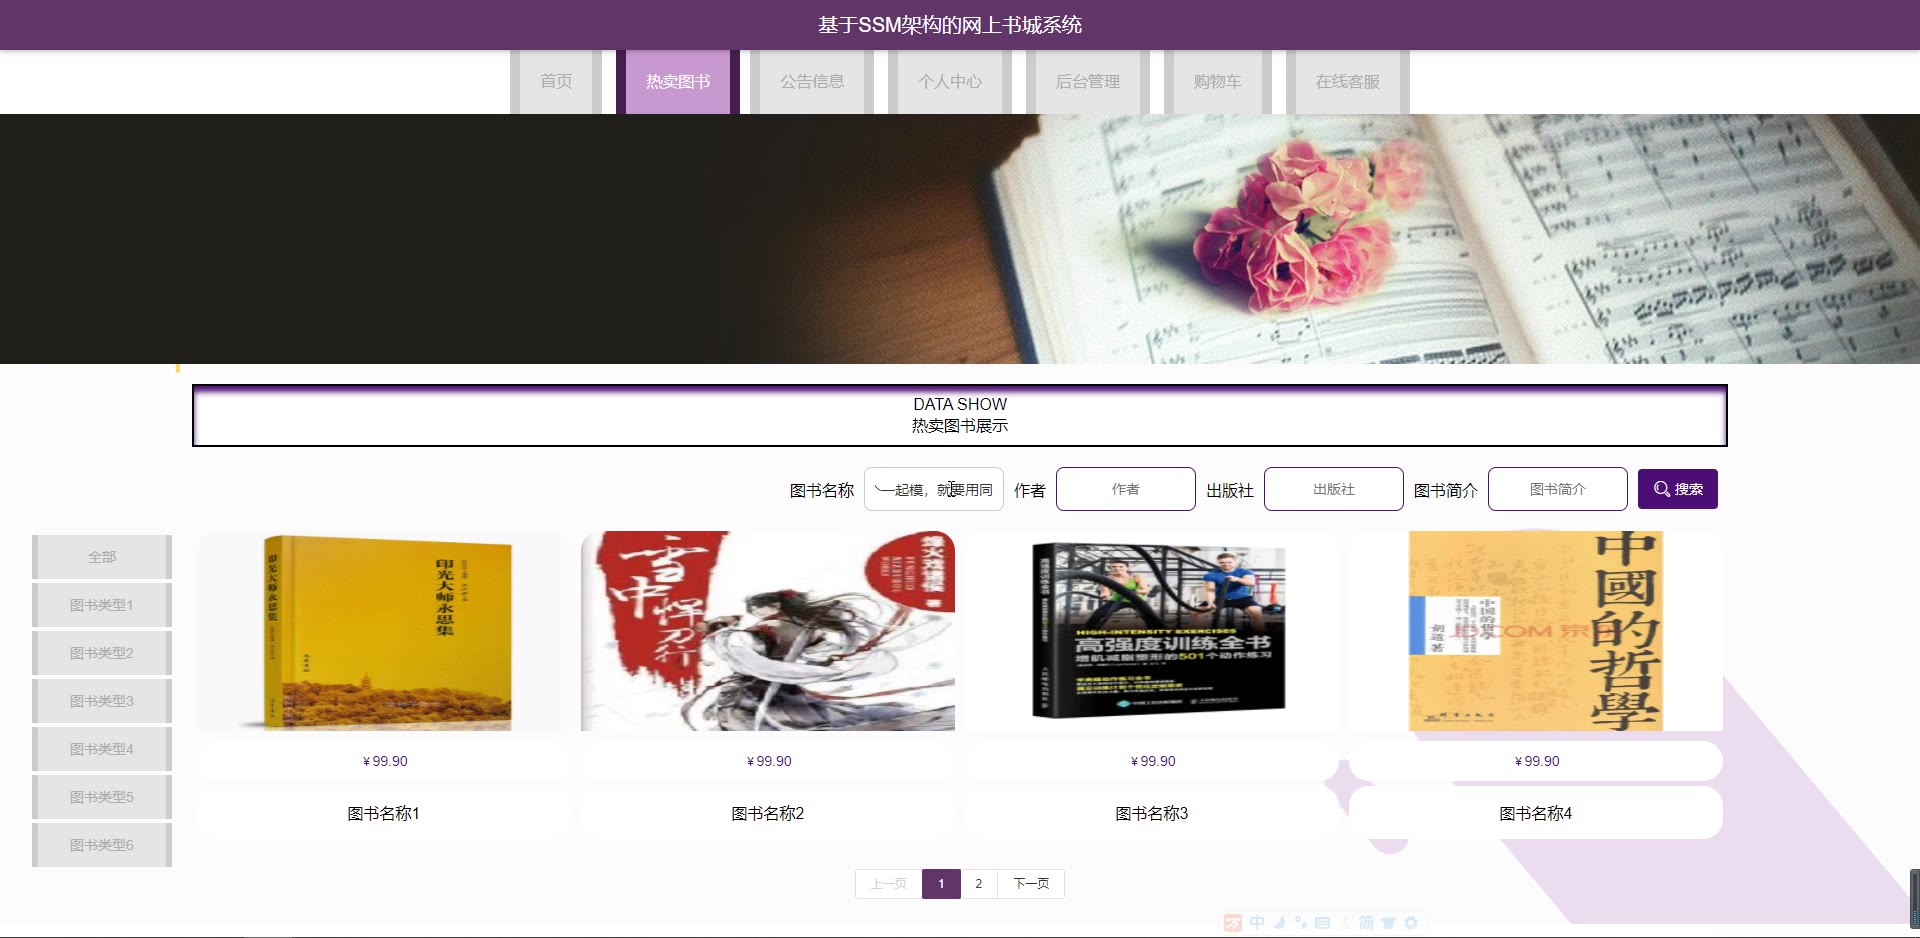Image resolution: width=1920 pixels, height=938 pixels.
Task: Click the moon icon in the IME toolbar
Action: click(1279, 923)
